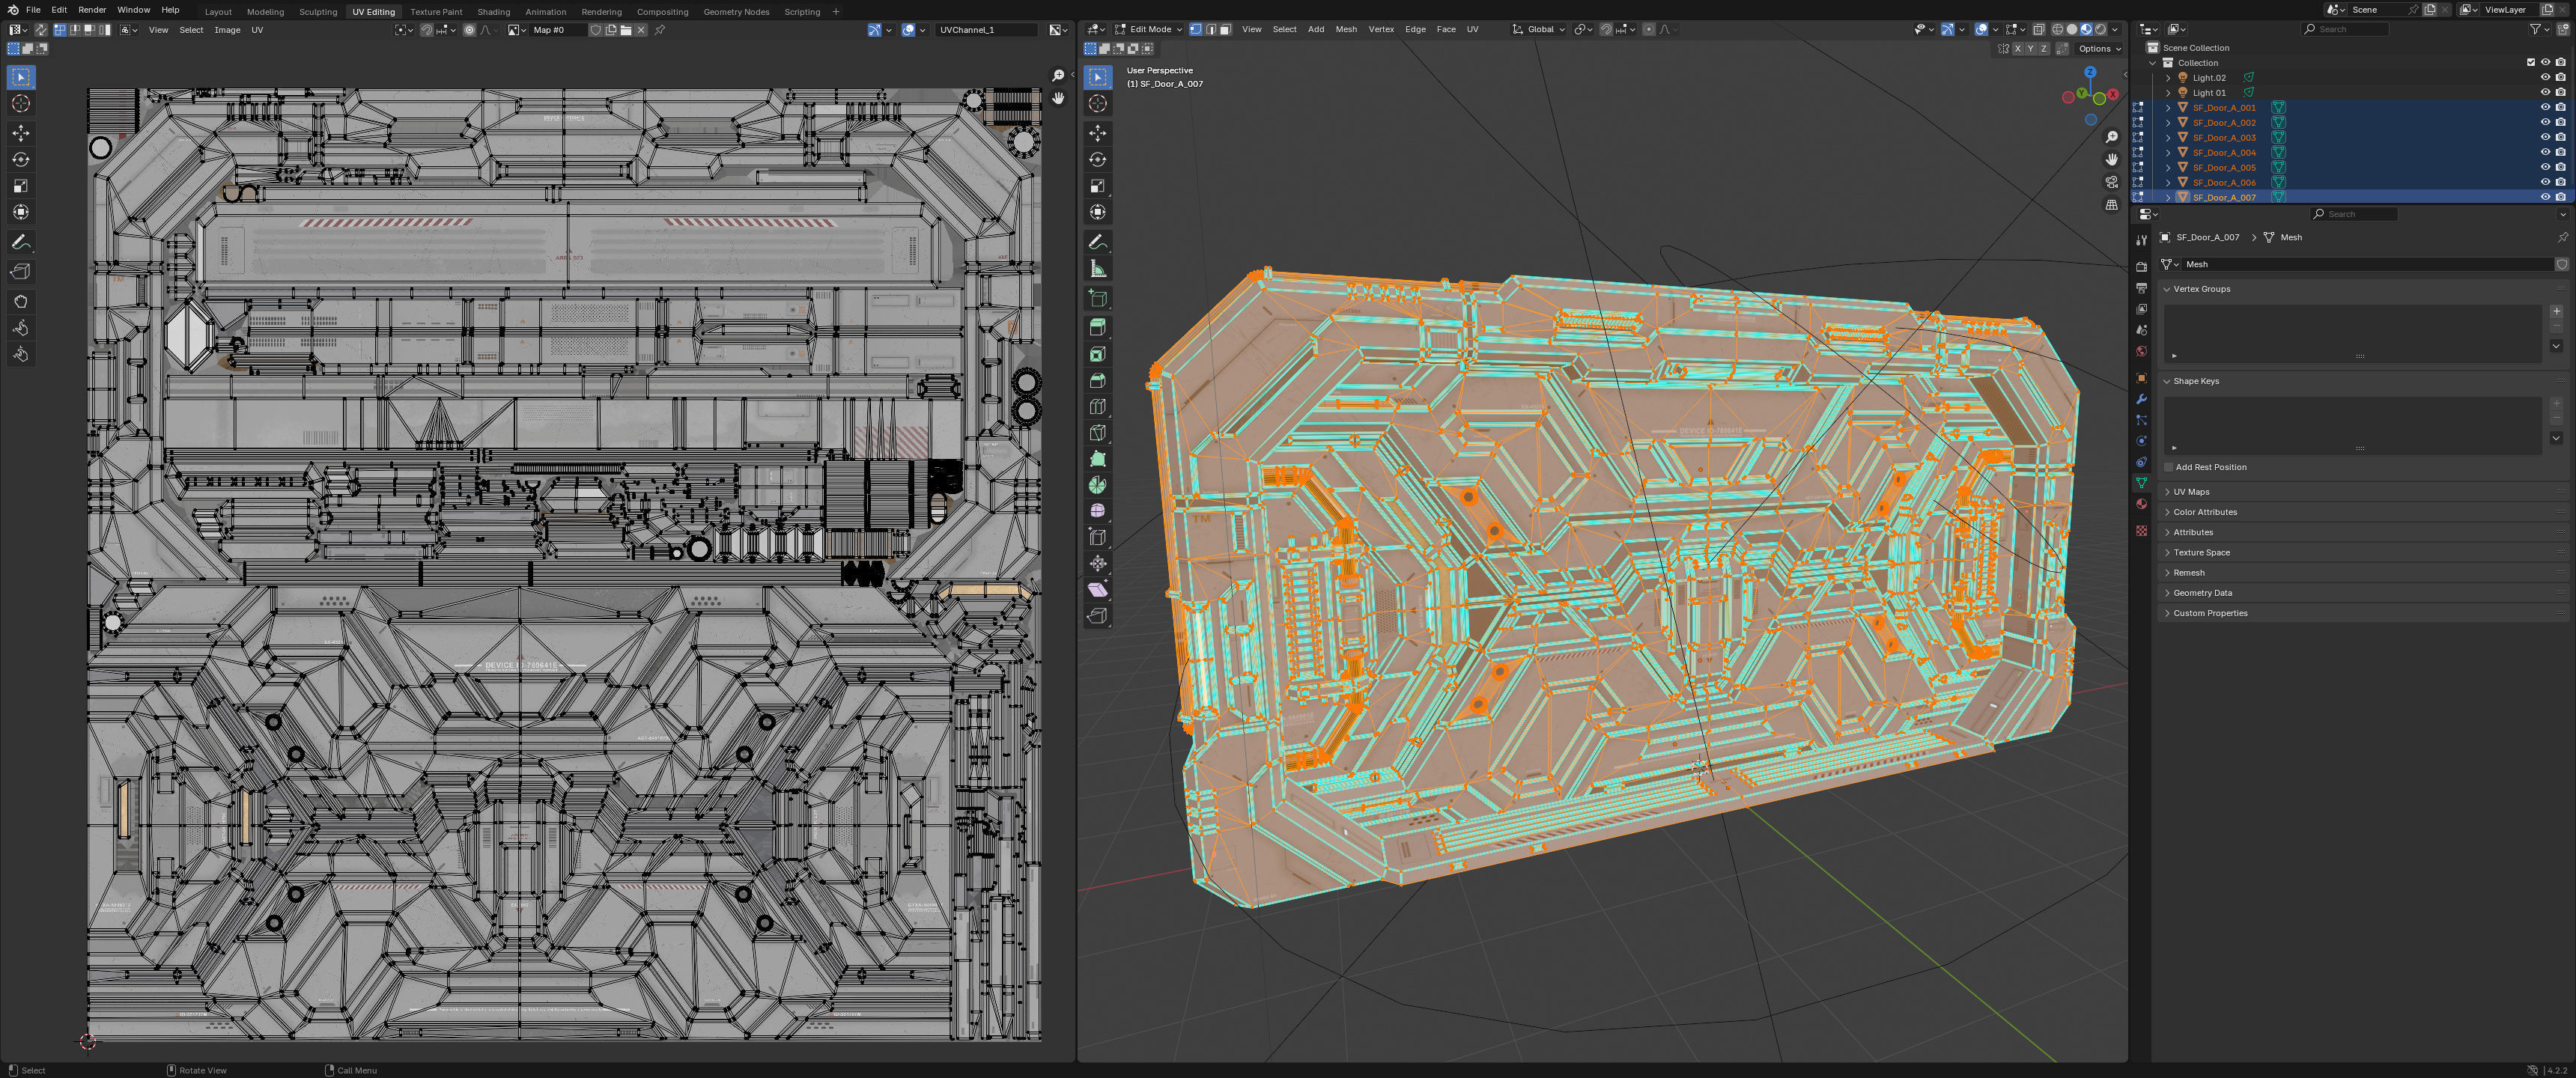The width and height of the screenshot is (2576, 1078).
Task: Select the Bevel tool in 3D viewport
Action: (x=1098, y=380)
